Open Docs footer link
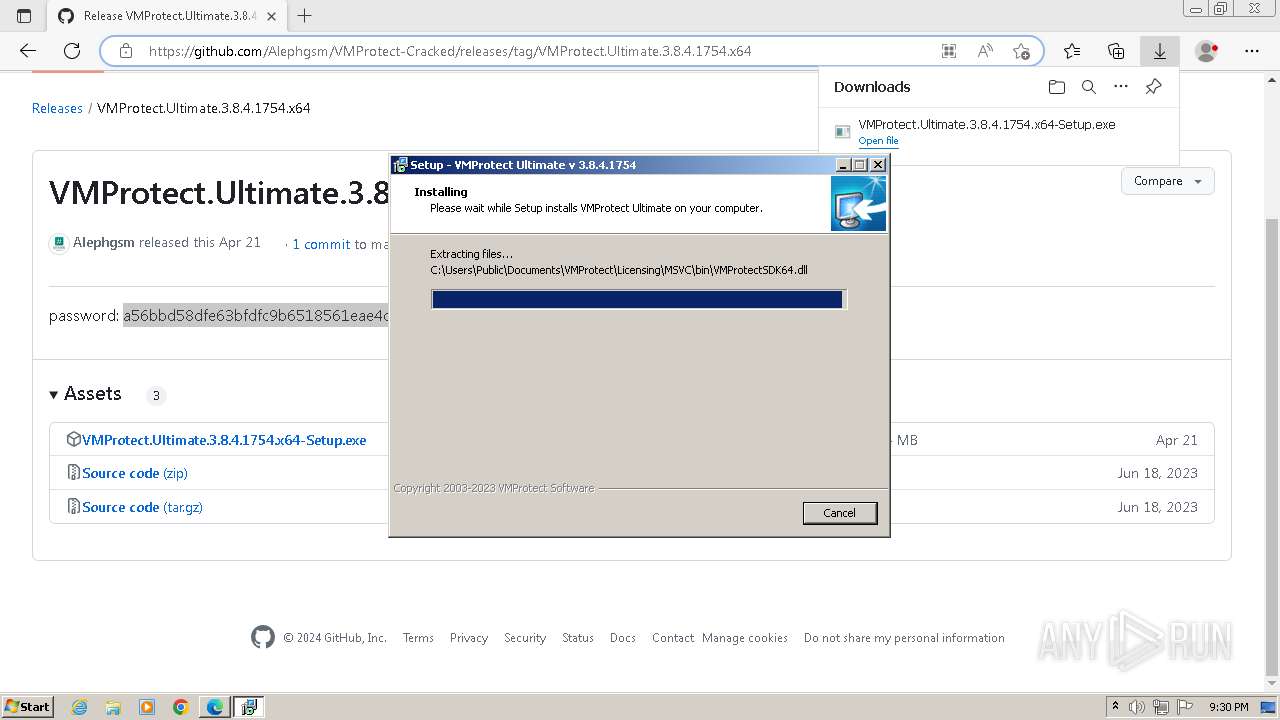This screenshot has width=1280, height=720. click(623, 638)
